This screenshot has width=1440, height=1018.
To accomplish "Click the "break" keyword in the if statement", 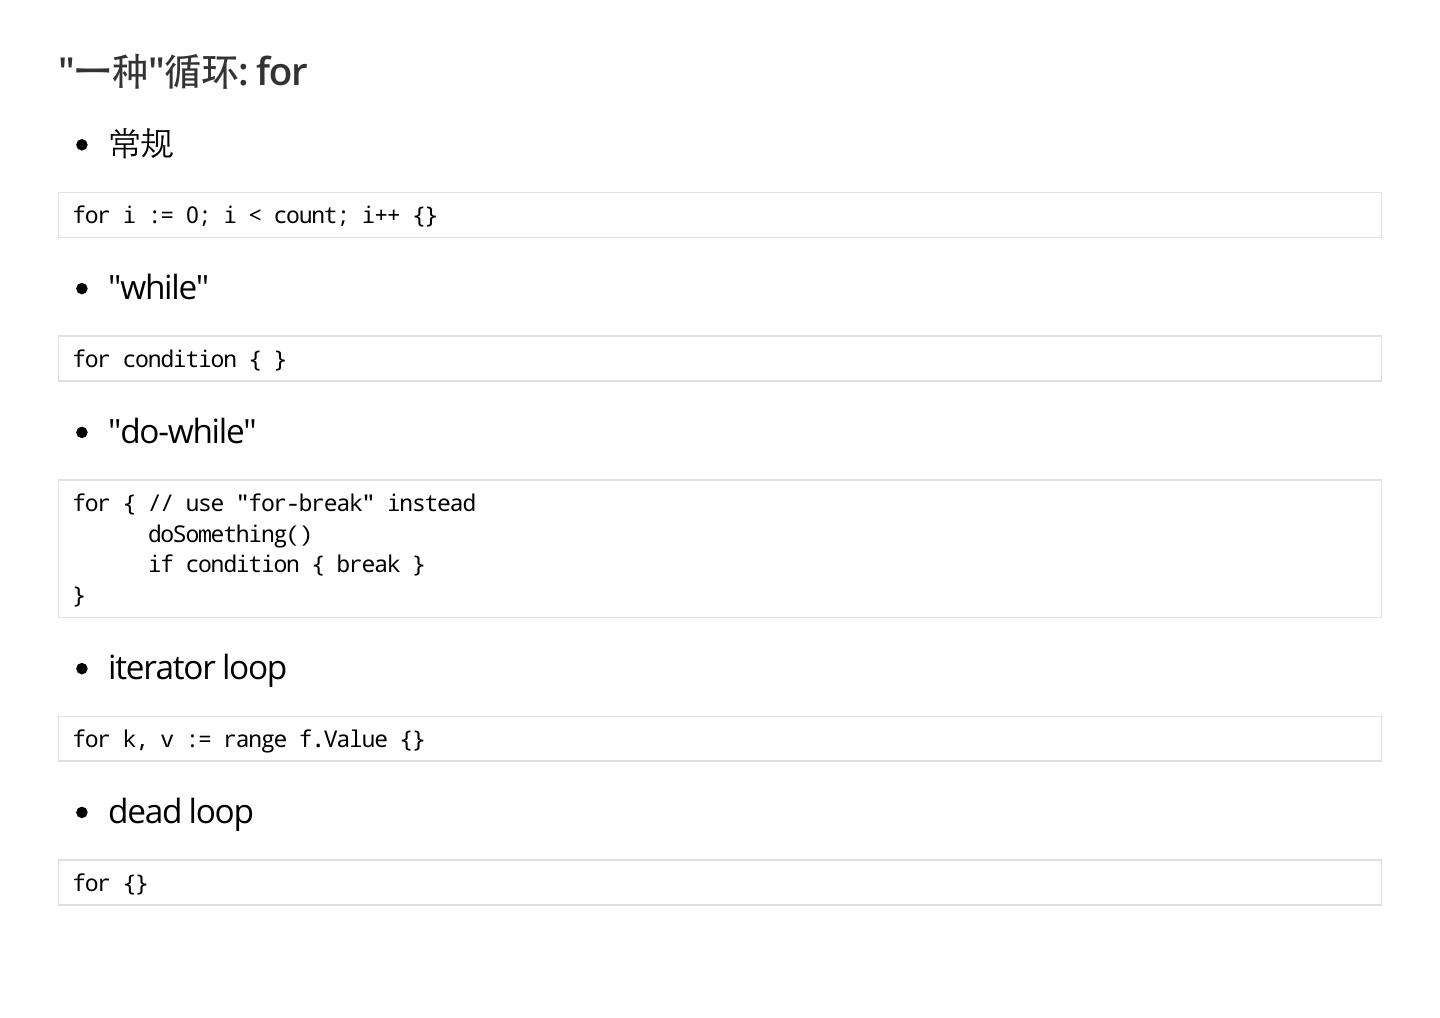I will [x=367, y=565].
